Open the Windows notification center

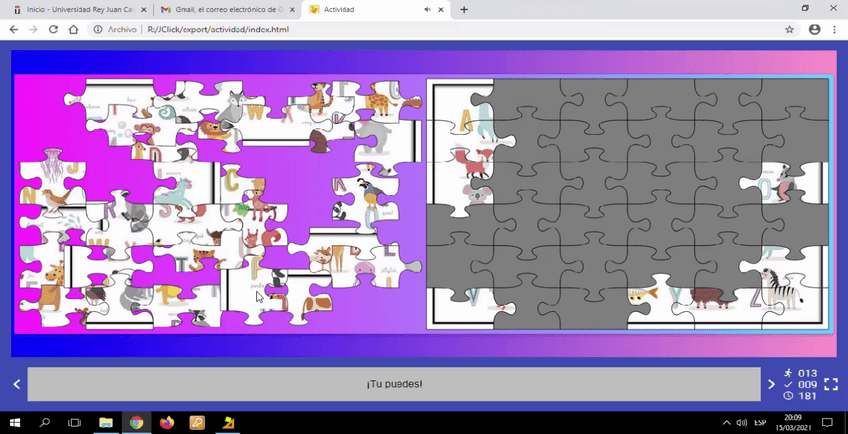click(827, 422)
